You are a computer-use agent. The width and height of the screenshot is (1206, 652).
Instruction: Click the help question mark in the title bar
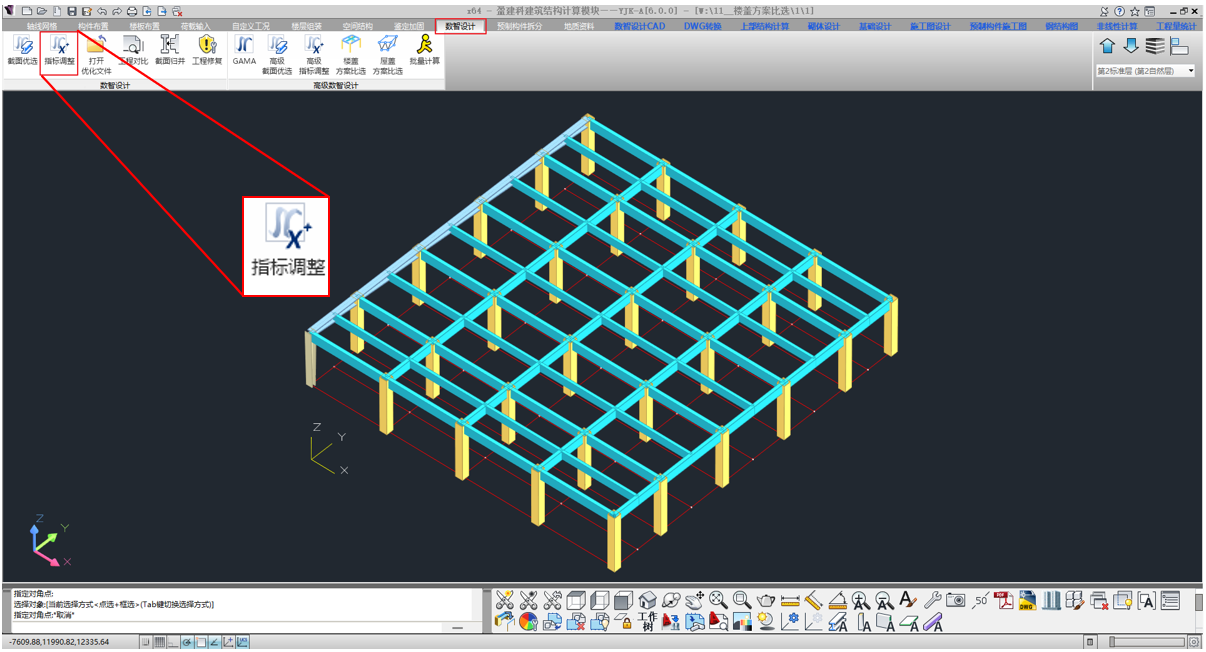click(x=1120, y=11)
